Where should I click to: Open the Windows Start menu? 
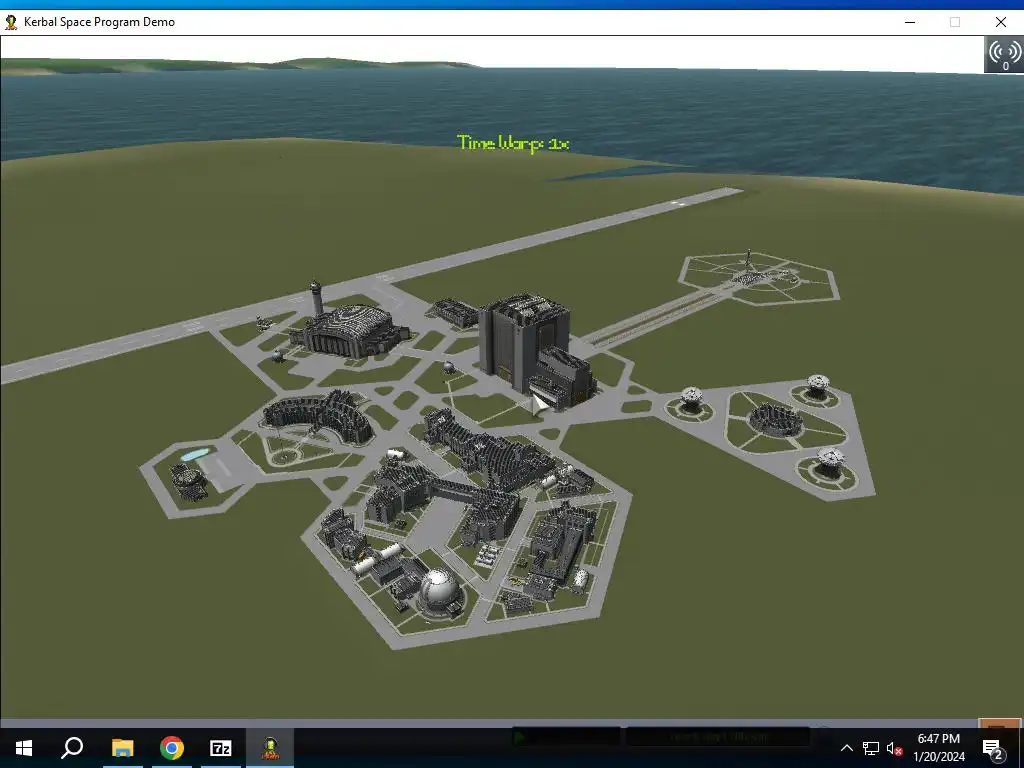24,748
